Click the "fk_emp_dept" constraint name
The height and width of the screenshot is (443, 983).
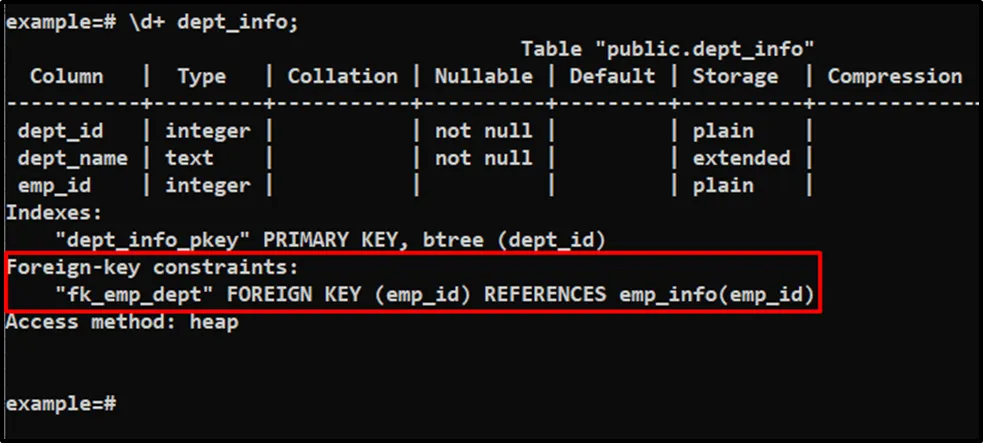point(121,295)
